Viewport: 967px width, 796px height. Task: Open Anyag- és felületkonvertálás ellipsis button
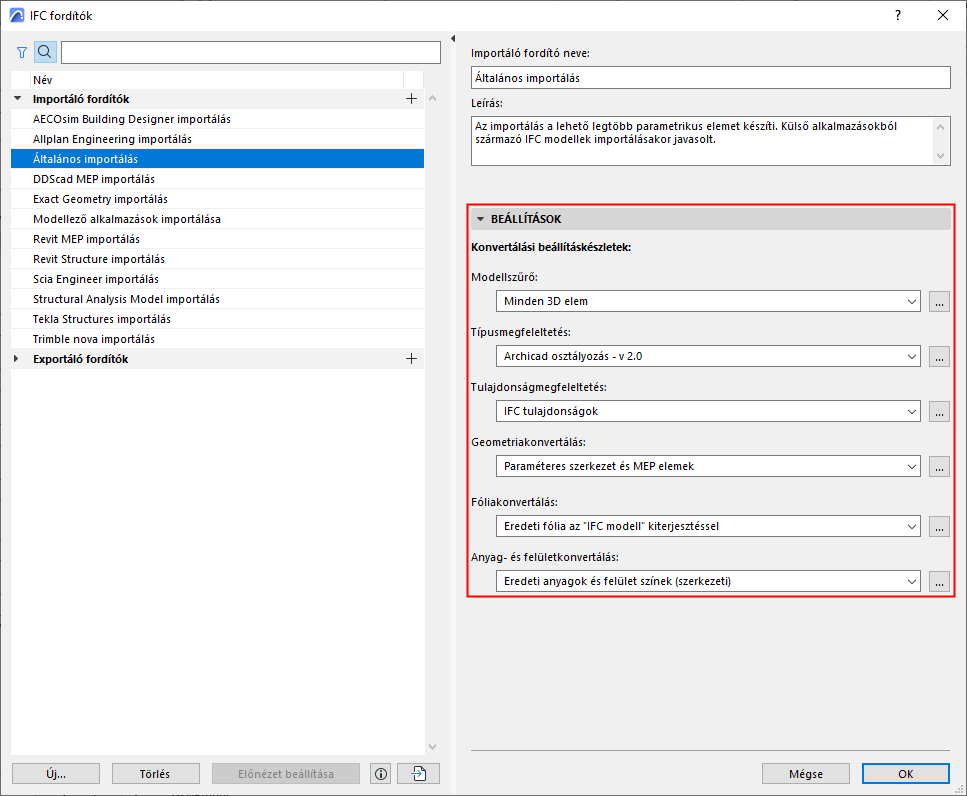tap(939, 581)
